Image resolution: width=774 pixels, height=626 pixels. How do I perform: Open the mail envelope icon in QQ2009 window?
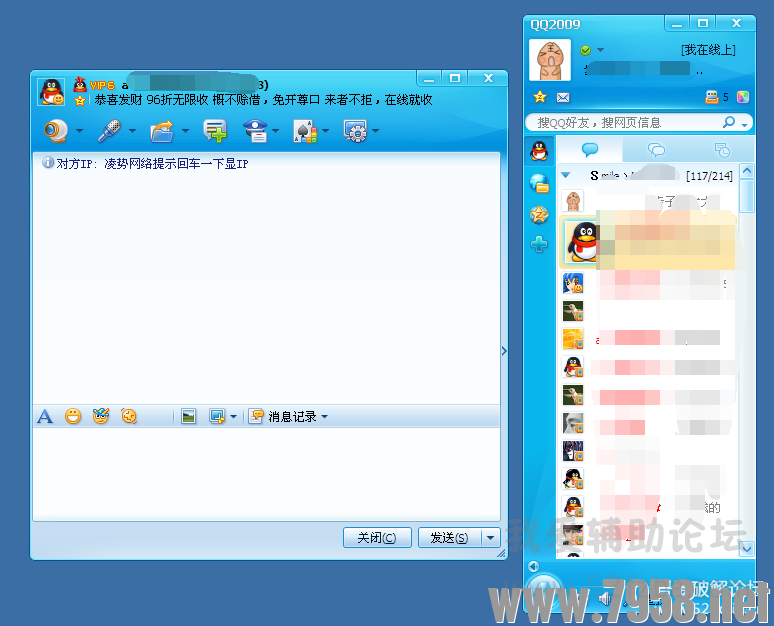(x=563, y=98)
